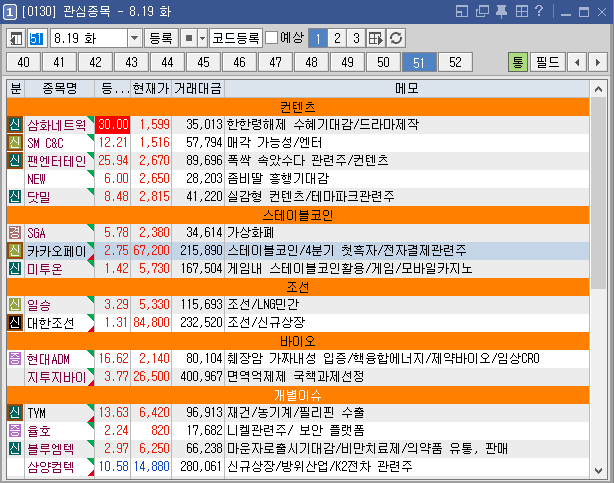The image size is (614, 483).
Task: Click the blue 51 group icon
Action: point(37,38)
